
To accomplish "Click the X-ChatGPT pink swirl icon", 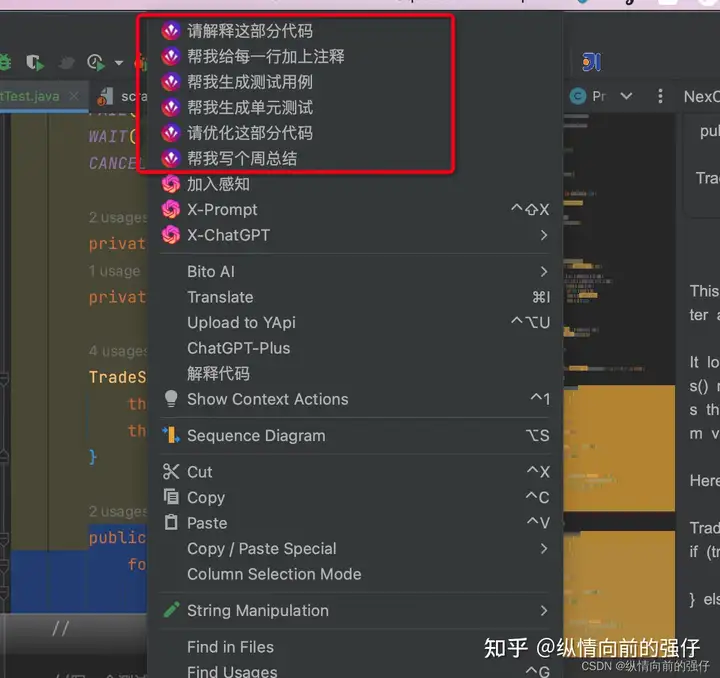I will [x=171, y=235].
